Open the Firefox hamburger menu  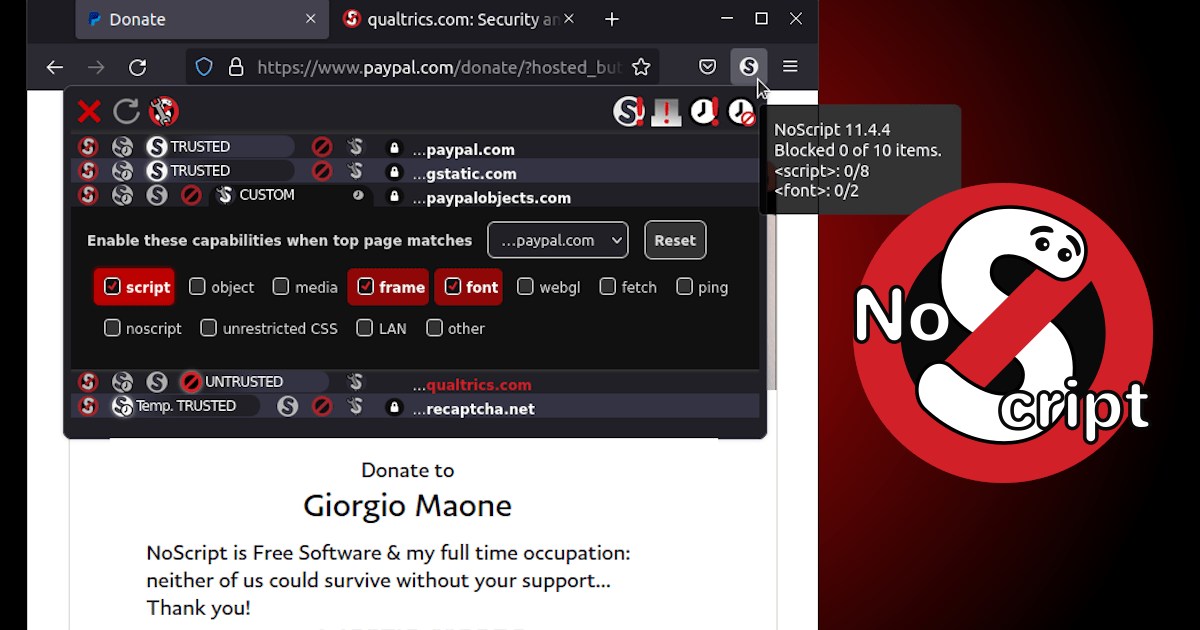pyautogui.click(x=790, y=66)
